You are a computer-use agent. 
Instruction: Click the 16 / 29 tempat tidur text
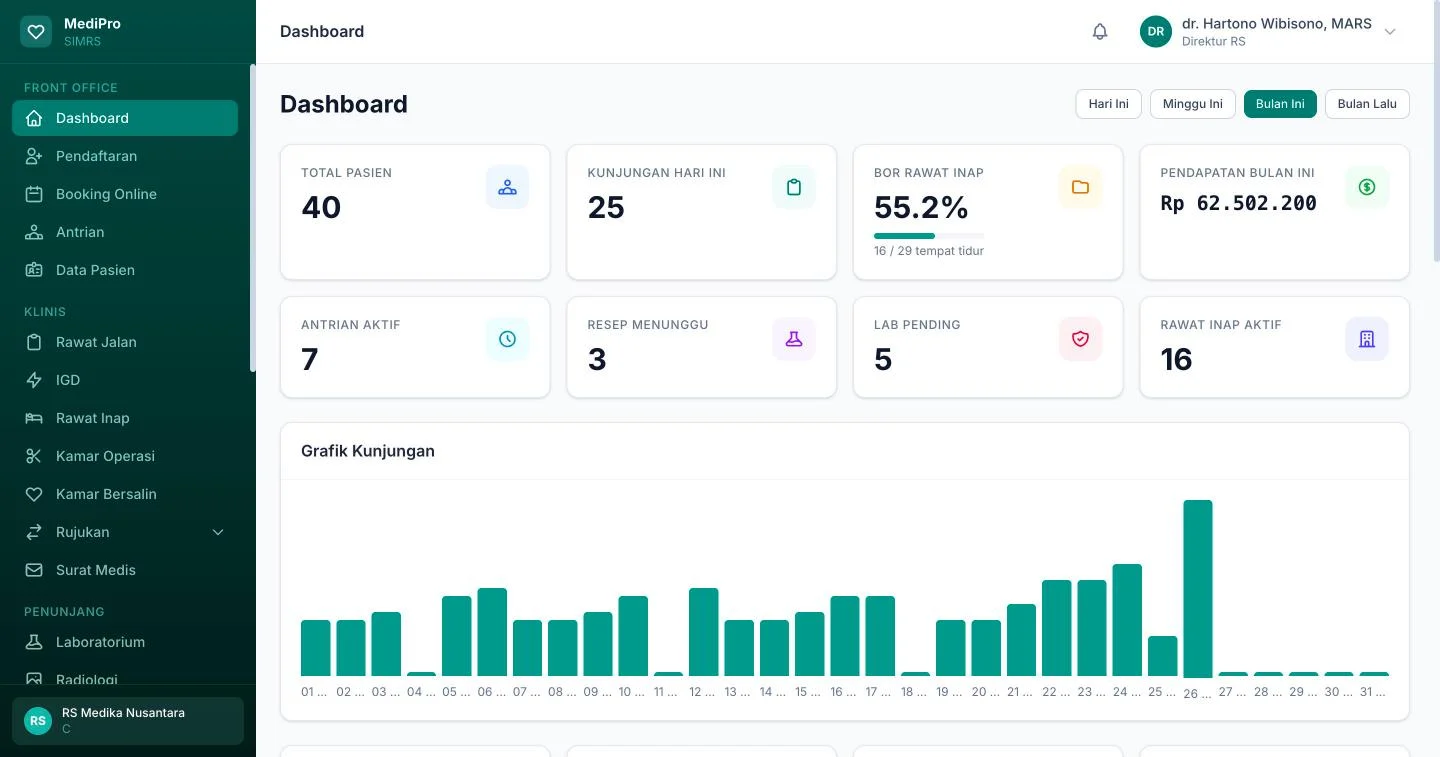pos(929,251)
